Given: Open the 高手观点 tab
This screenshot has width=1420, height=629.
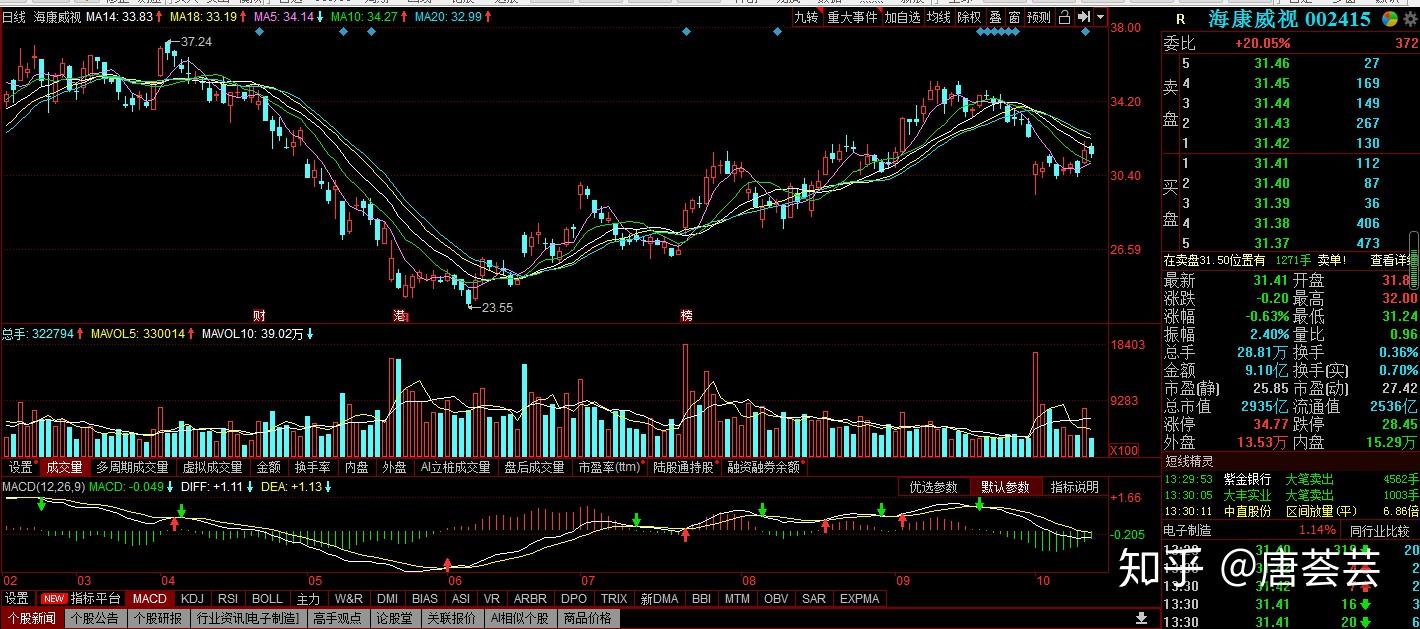Looking at the screenshot, I should click(x=338, y=619).
